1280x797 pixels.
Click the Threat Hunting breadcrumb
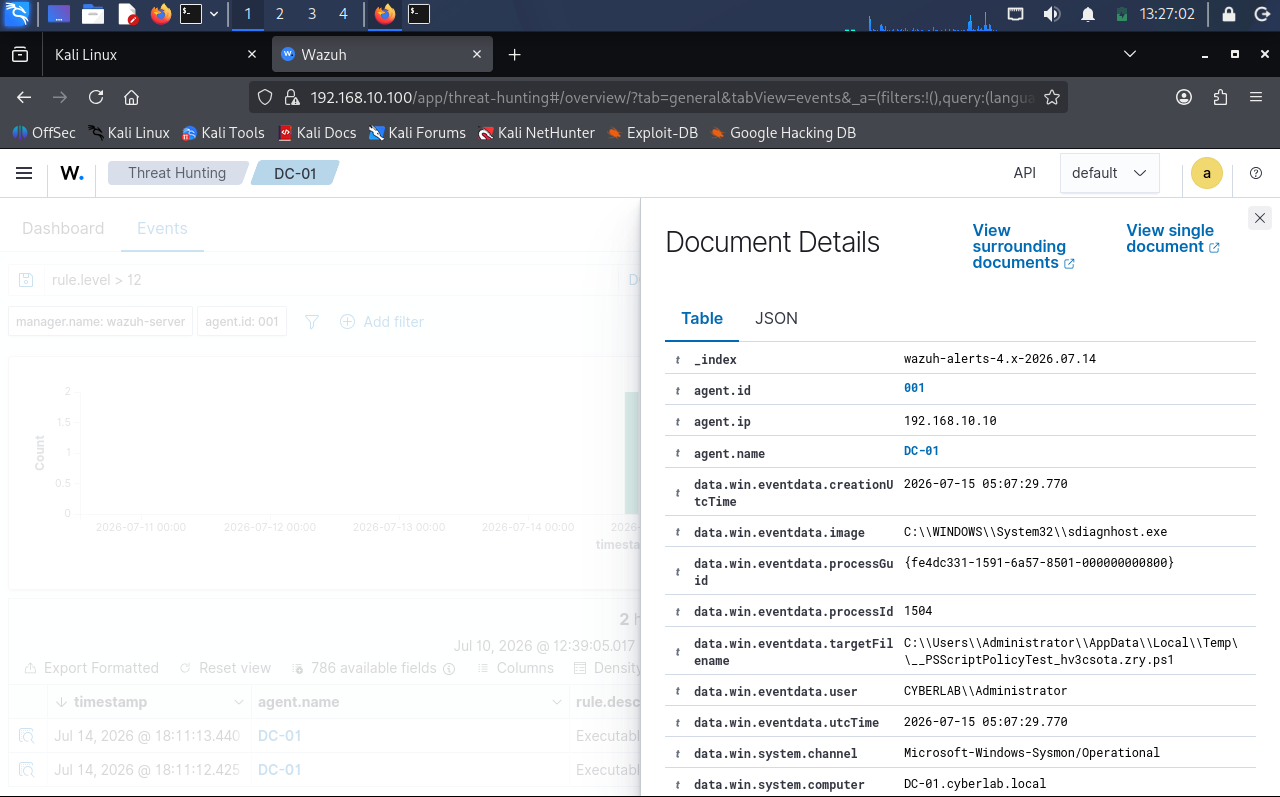(177, 173)
